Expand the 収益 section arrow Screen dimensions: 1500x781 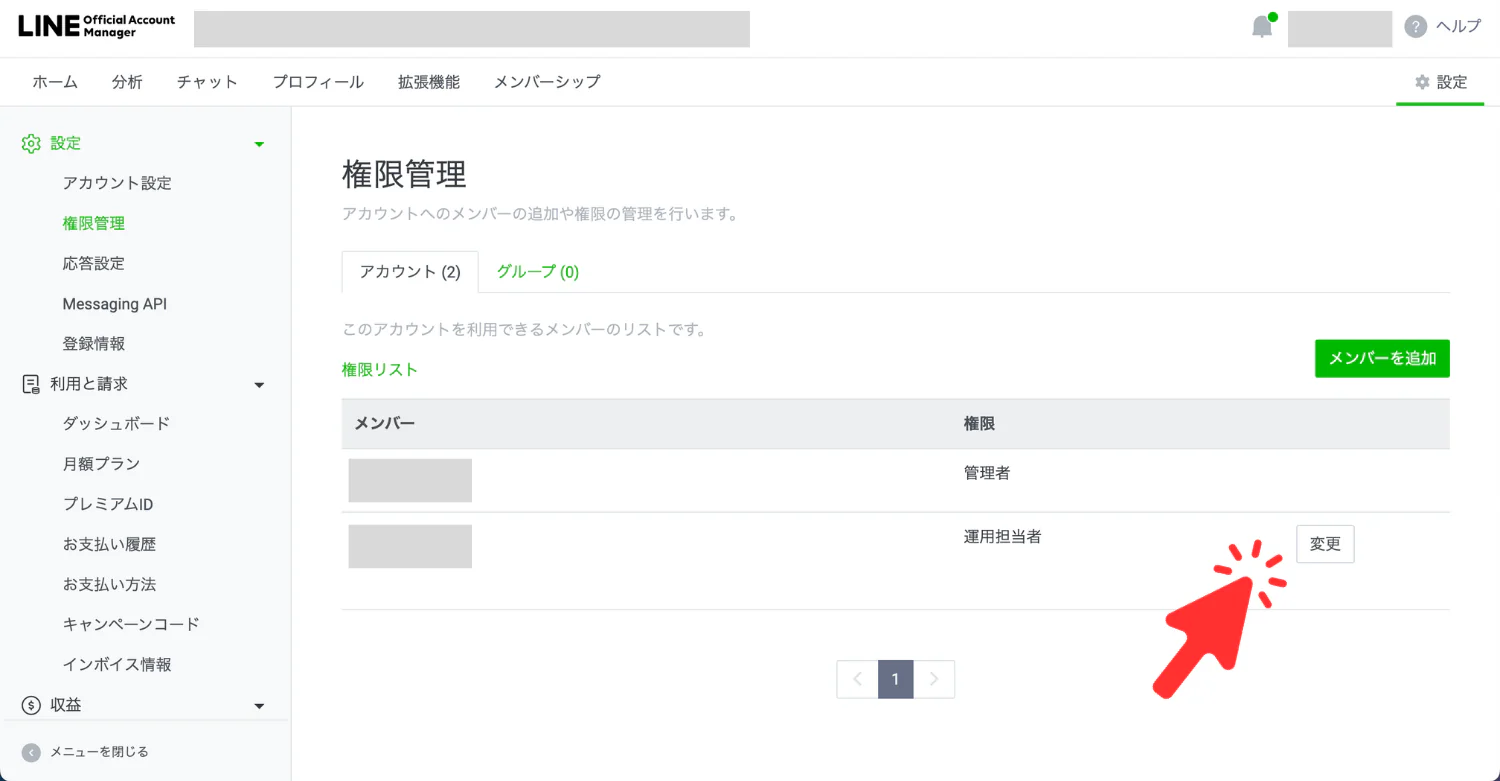(x=259, y=706)
